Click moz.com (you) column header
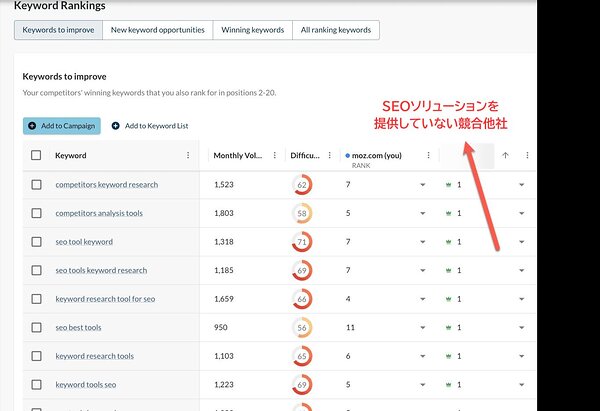 pos(377,155)
